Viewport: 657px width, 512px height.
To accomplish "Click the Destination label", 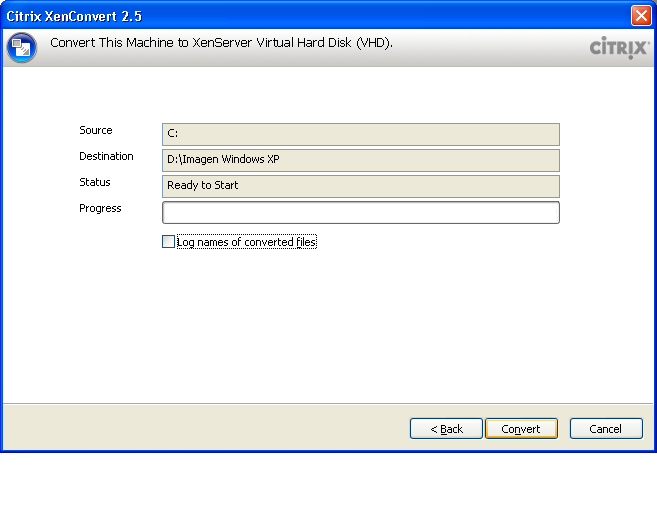I will click(x=106, y=156).
